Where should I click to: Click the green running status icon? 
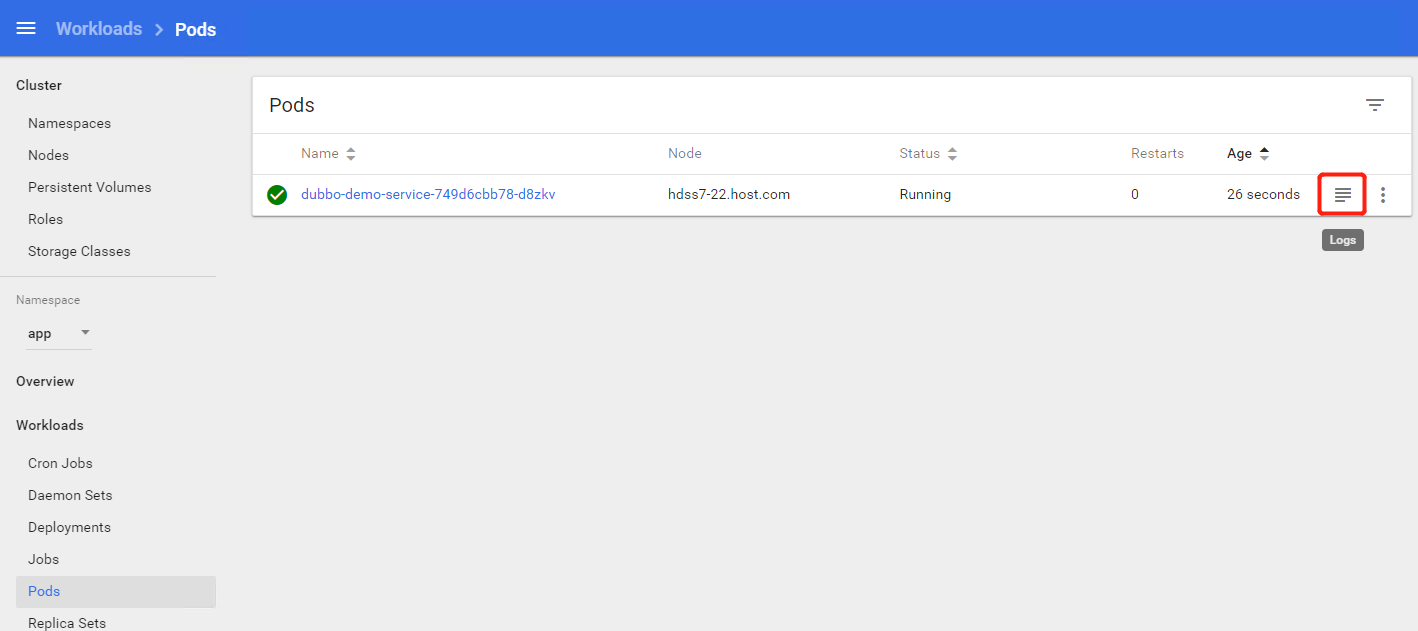click(277, 195)
